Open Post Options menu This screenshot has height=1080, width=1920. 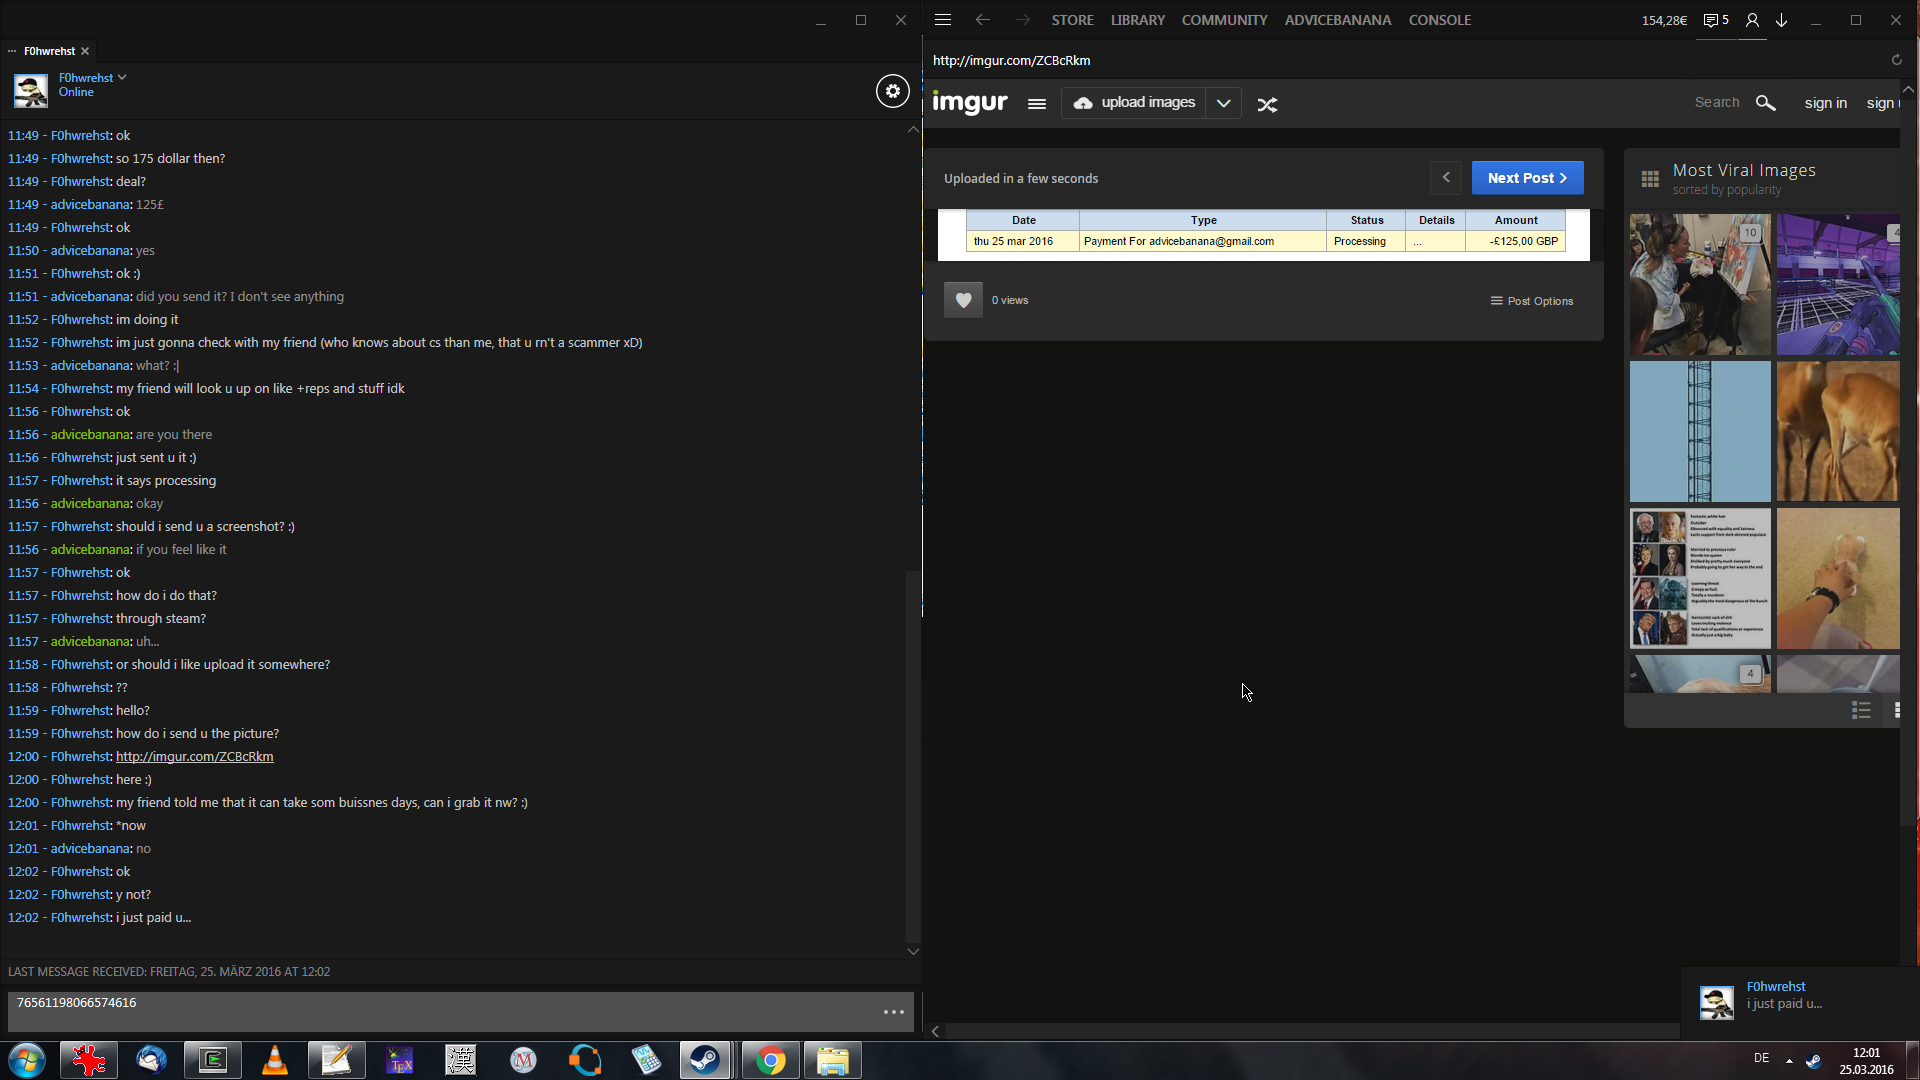(1531, 301)
